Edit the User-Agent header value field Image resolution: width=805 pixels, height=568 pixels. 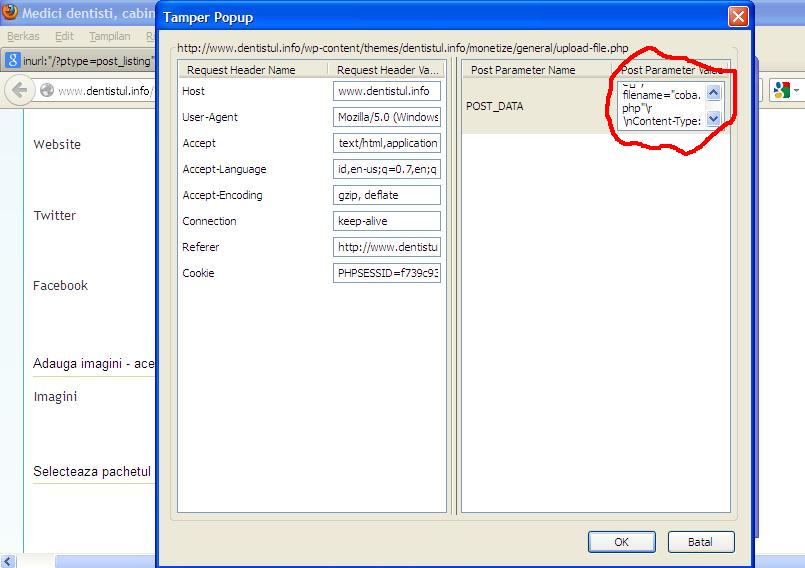[x=387, y=117]
